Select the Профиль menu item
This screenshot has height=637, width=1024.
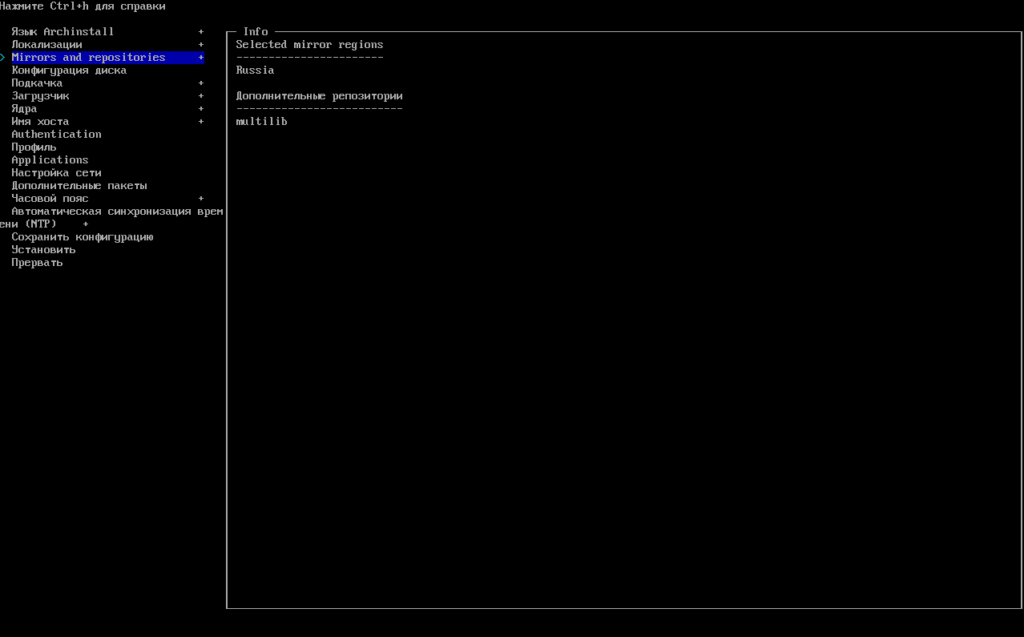tap(34, 148)
